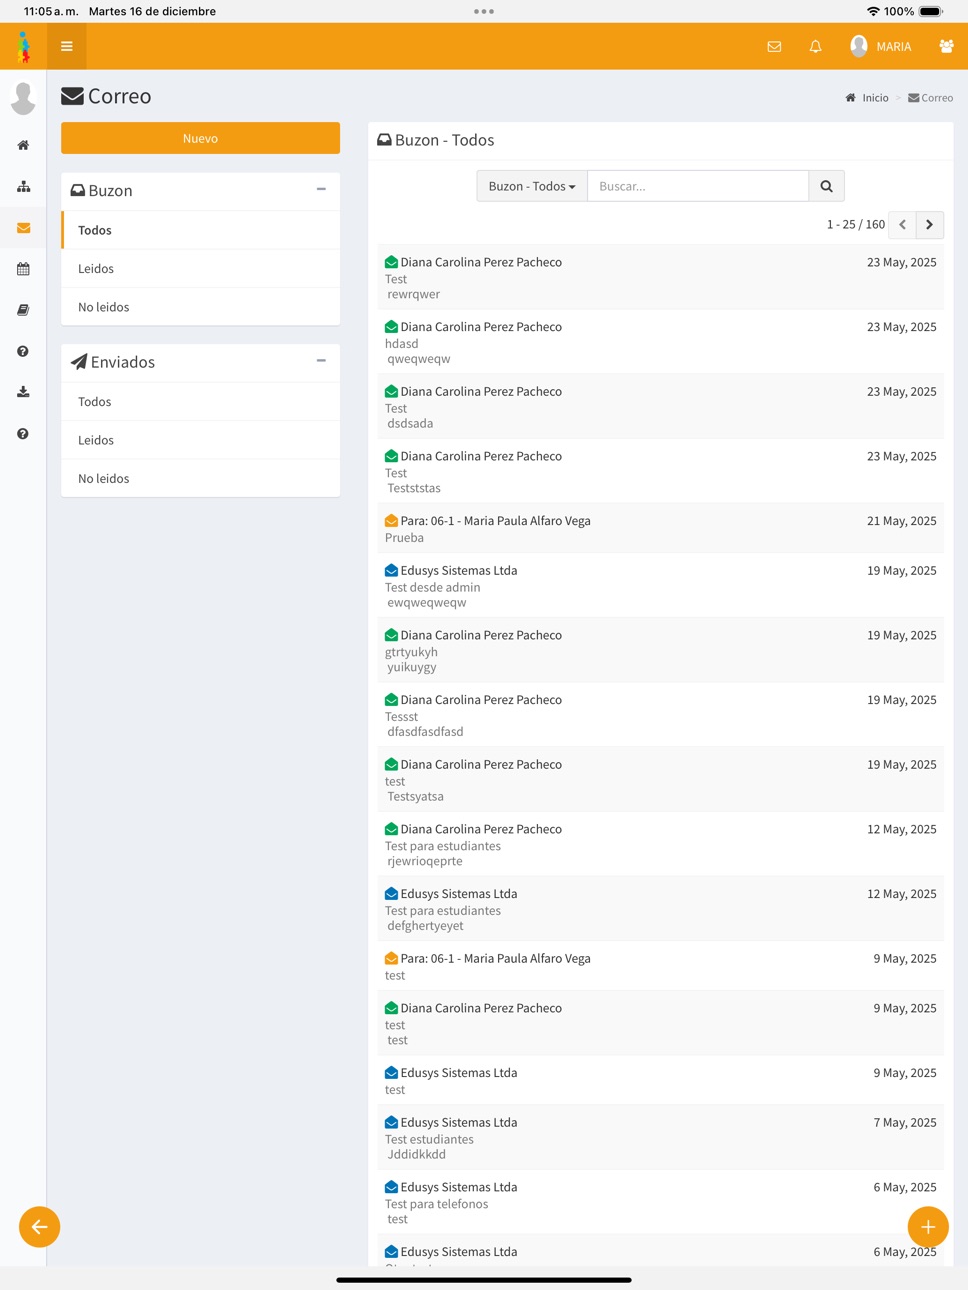Open the users group icon in top bar
The image size is (968, 1290).
coord(946,46)
